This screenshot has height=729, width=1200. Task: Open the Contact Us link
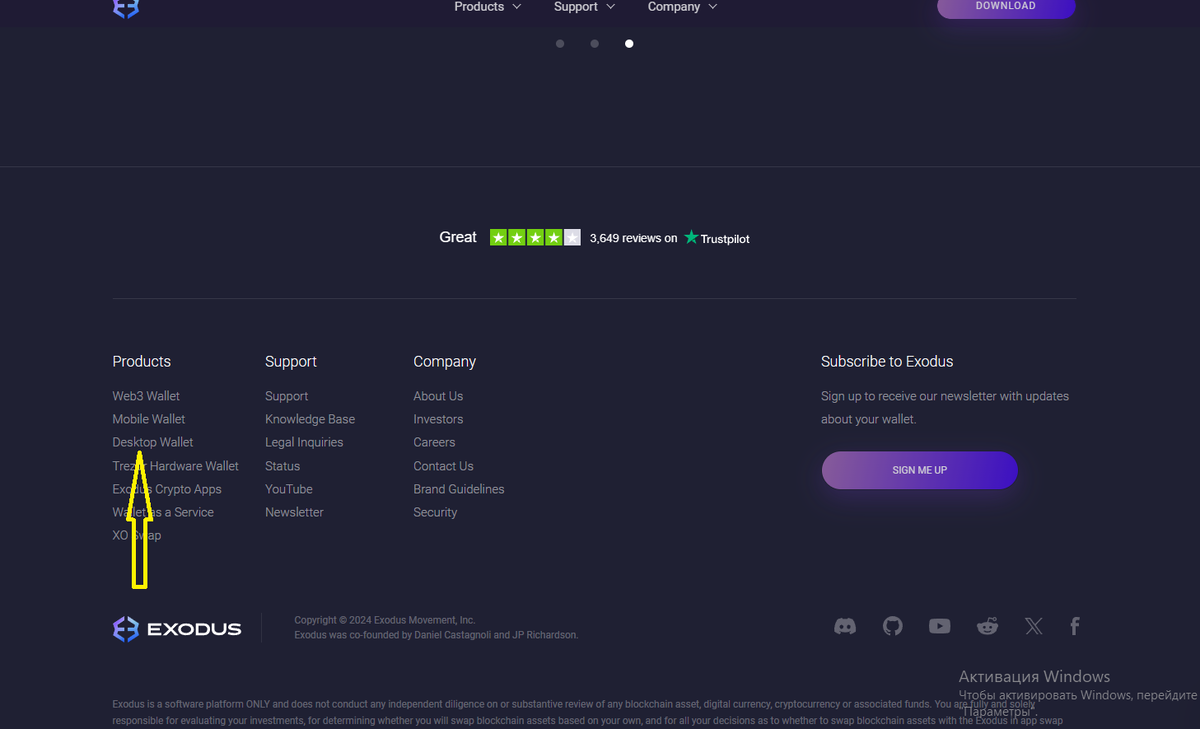pos(444,466)
